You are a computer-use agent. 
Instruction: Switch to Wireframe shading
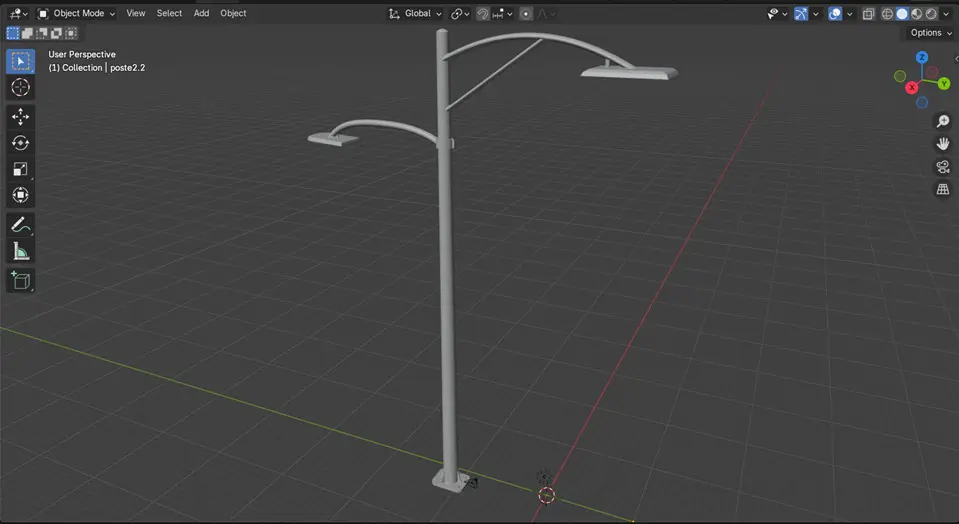point(887,13)
